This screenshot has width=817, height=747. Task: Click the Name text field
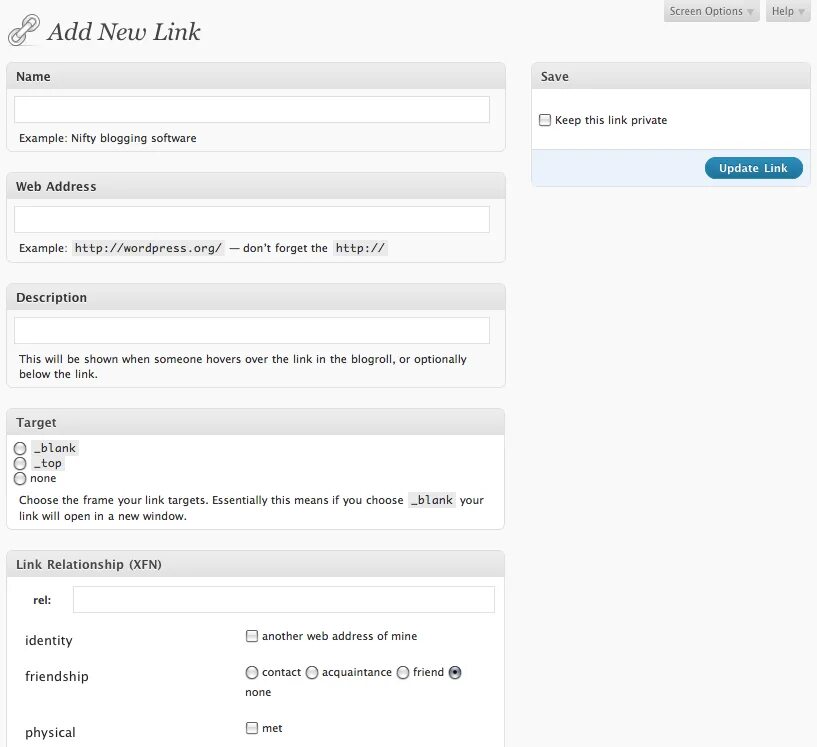click(x=252, y=110)
